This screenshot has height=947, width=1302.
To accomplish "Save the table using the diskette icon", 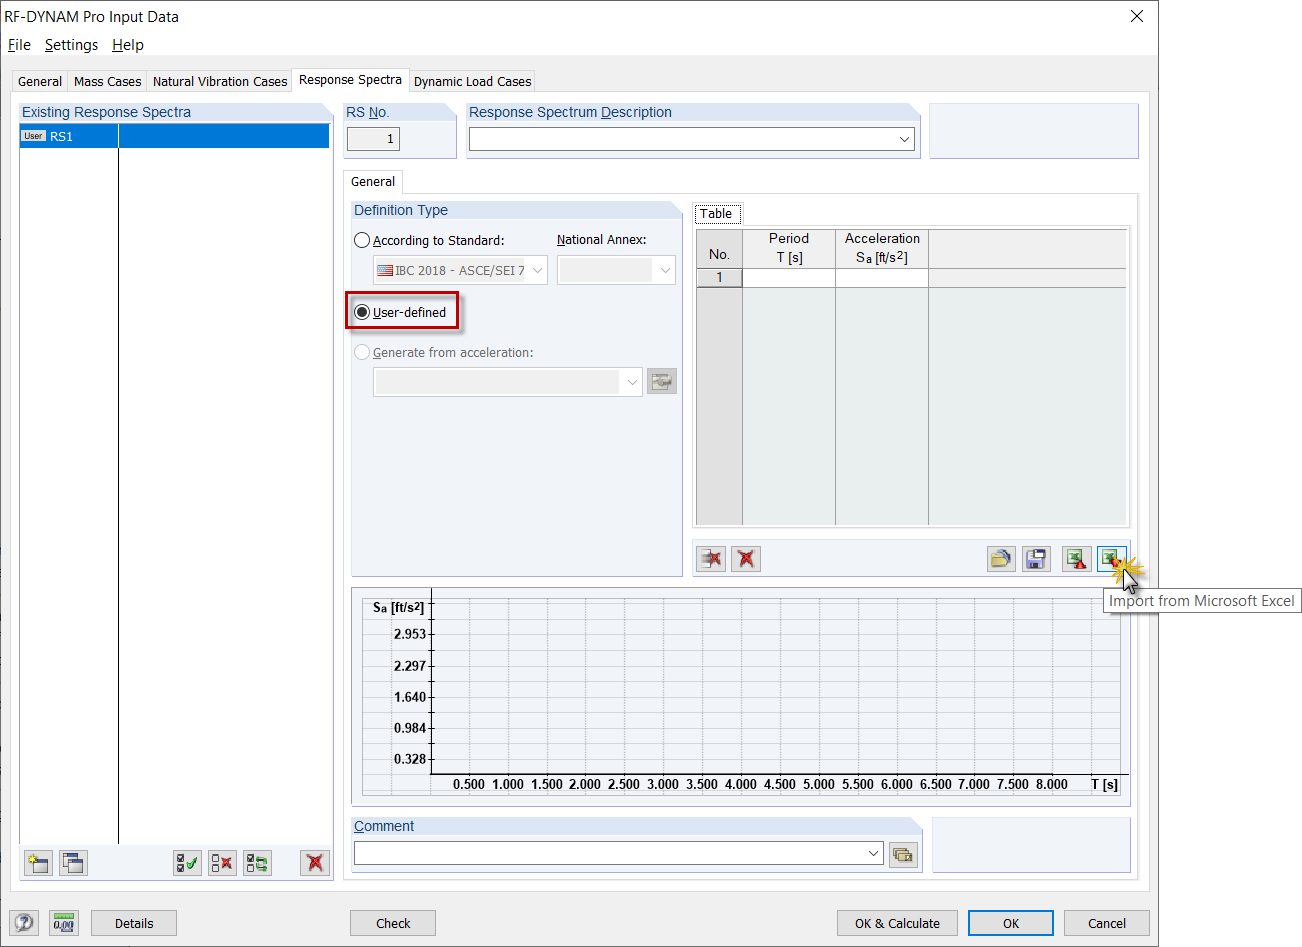I will 1037,558.
